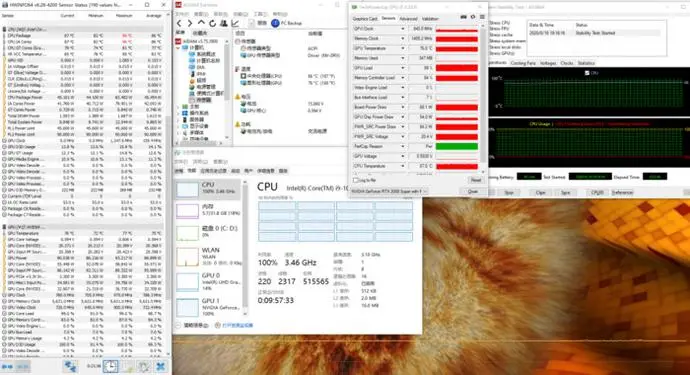Click GPU-Z screenshot camera icon
Screen dimensions: 690x375
(463, 17)
